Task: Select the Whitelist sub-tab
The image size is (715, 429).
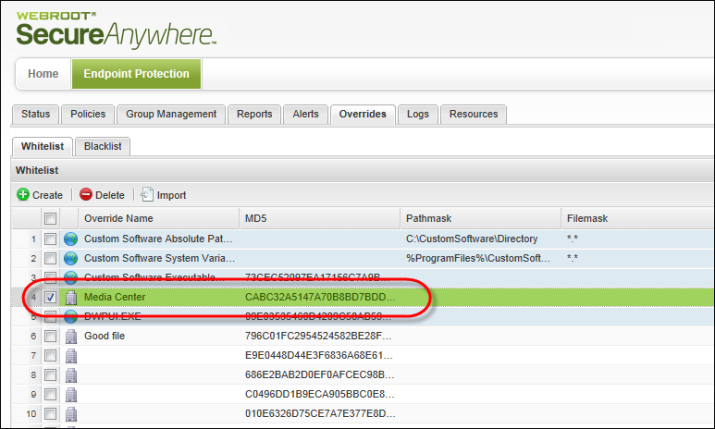Action: click(x=42, y=146)
